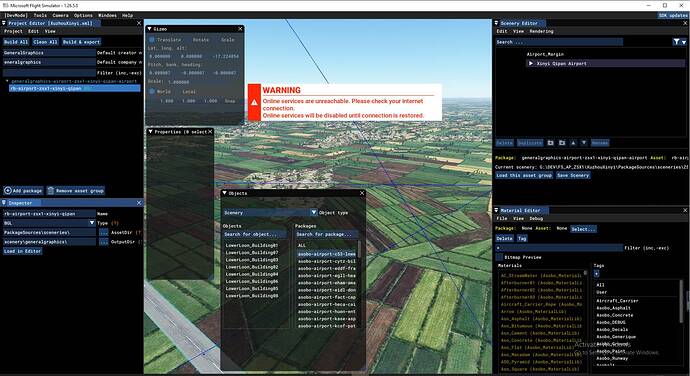Click the second folder icon beside Duplicate
The width and height of the screenshot is (690, 376).
pos(562,143)
